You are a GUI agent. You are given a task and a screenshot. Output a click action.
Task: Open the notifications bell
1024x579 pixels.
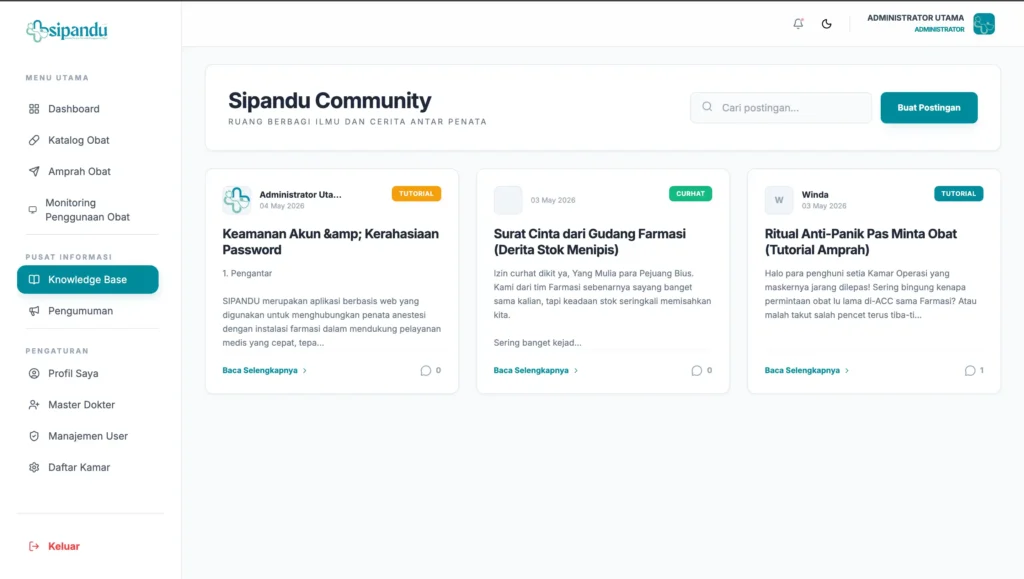tap(798, 23)
